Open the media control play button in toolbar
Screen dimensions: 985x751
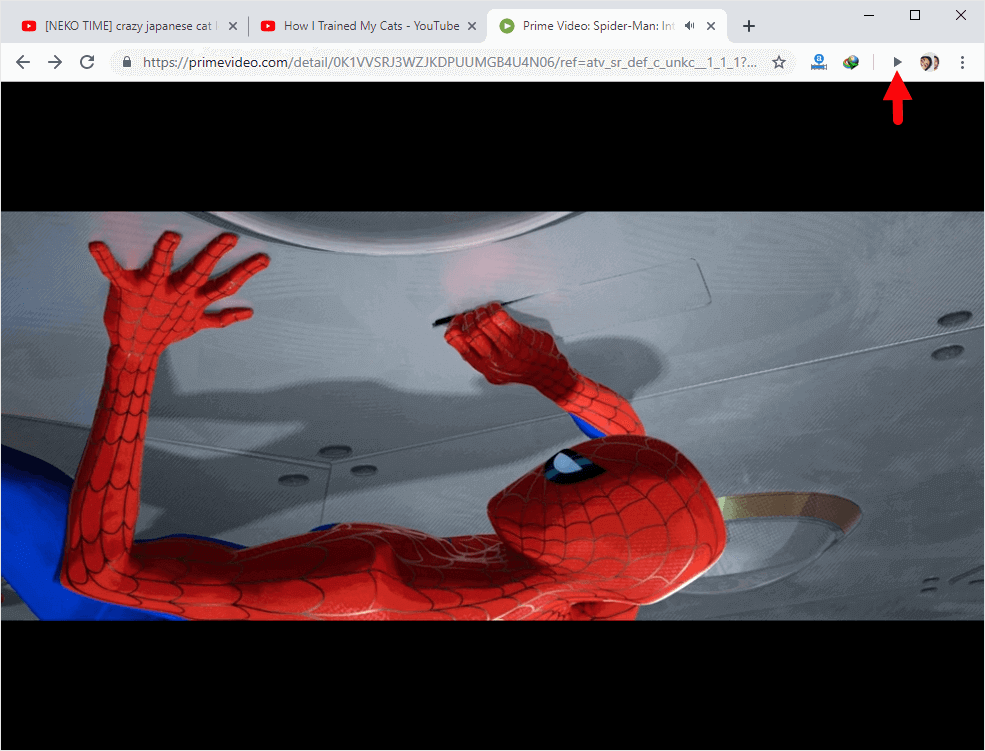(x=898, y=62)
